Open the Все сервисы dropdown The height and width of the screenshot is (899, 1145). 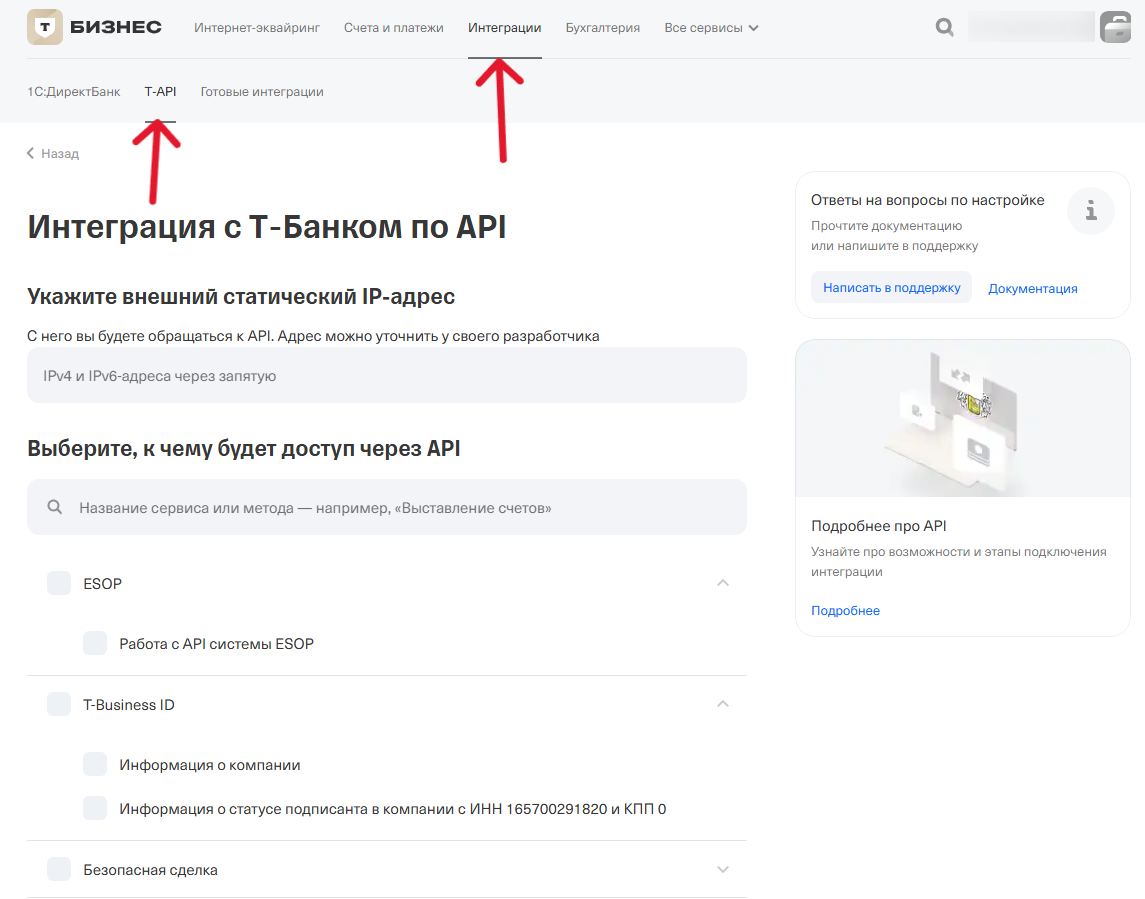pyautogui.click(x=711, y=28)
